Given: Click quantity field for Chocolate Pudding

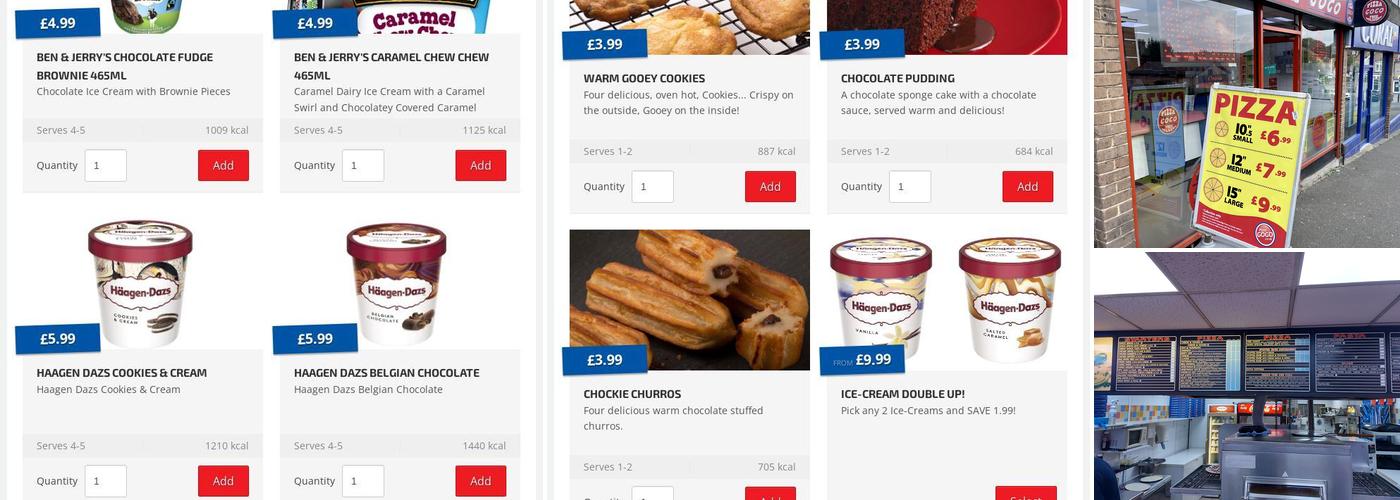Looking at the screenshot, I should pos(910,186).
